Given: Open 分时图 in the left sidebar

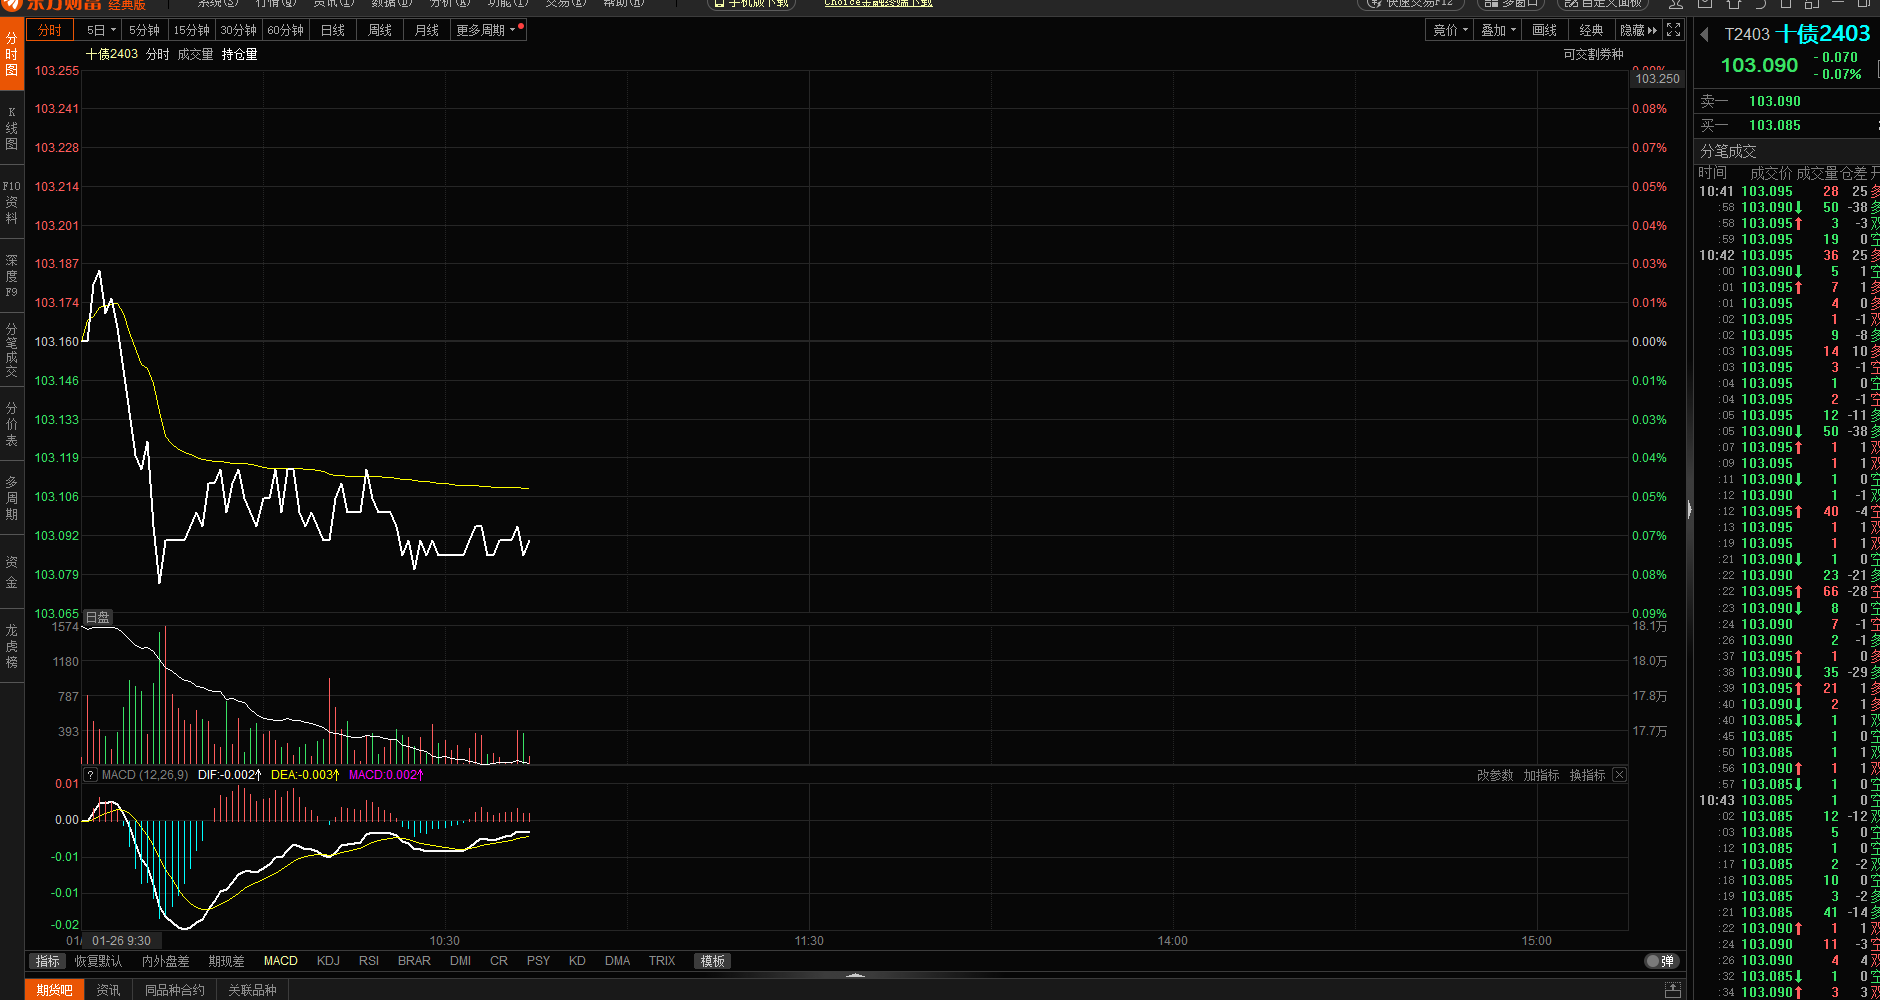Looking at the screenshot, I should (12, 54).
